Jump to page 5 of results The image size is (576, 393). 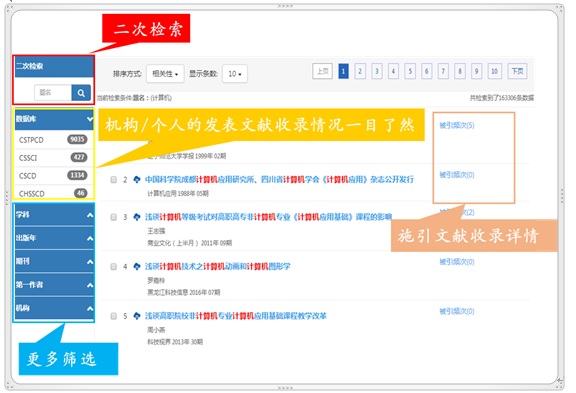[410, 71]
